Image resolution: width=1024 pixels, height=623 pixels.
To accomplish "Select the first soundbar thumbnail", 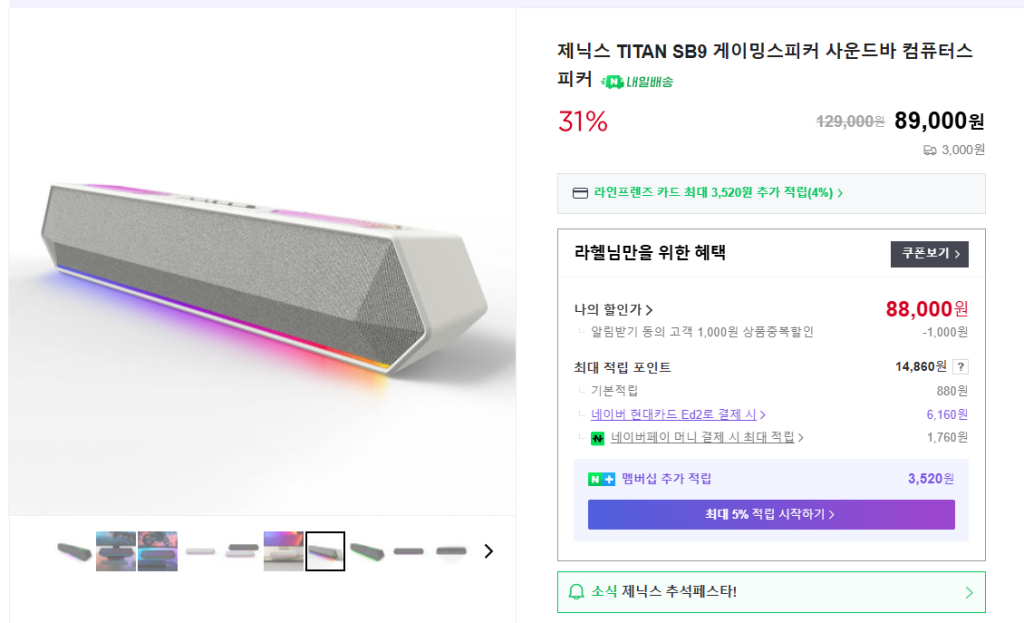I will click(x=75, y=551).
